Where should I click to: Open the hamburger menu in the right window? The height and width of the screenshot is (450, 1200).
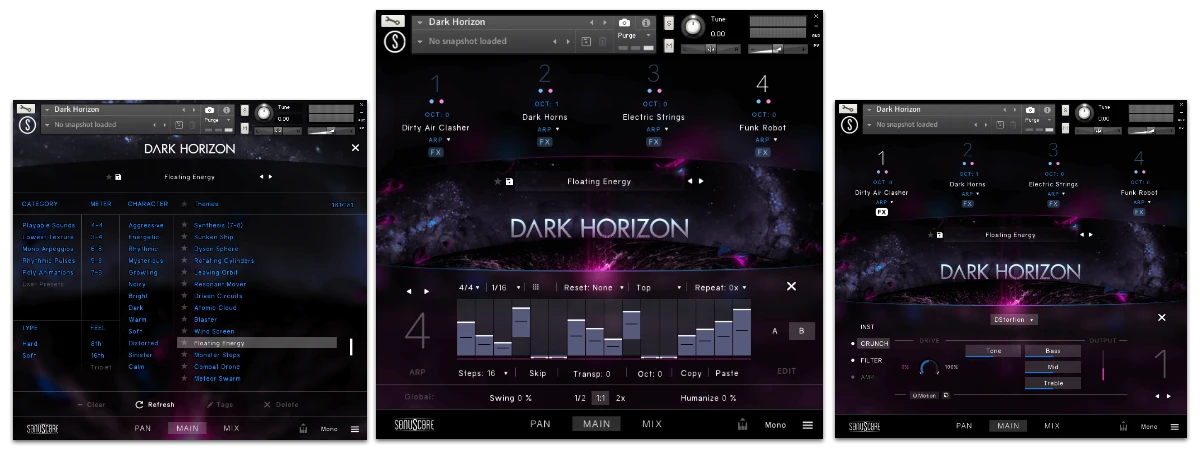tap(1177, 427)
